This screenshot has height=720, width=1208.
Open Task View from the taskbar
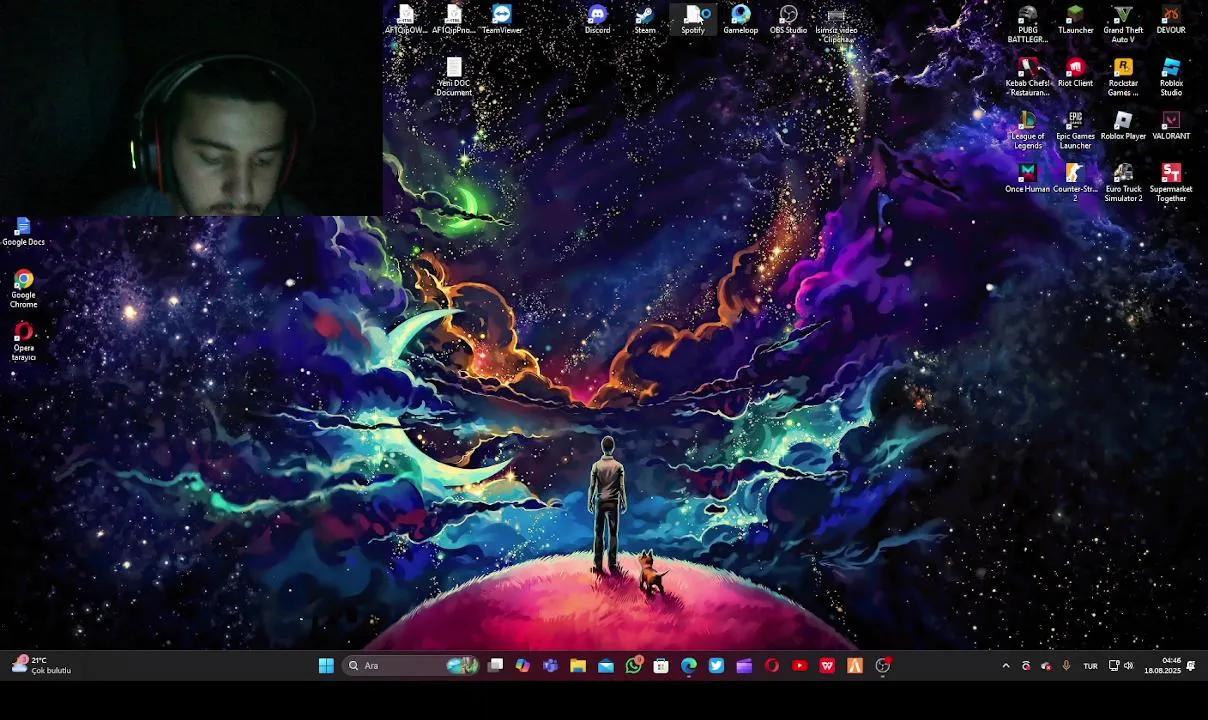point(495,665)
